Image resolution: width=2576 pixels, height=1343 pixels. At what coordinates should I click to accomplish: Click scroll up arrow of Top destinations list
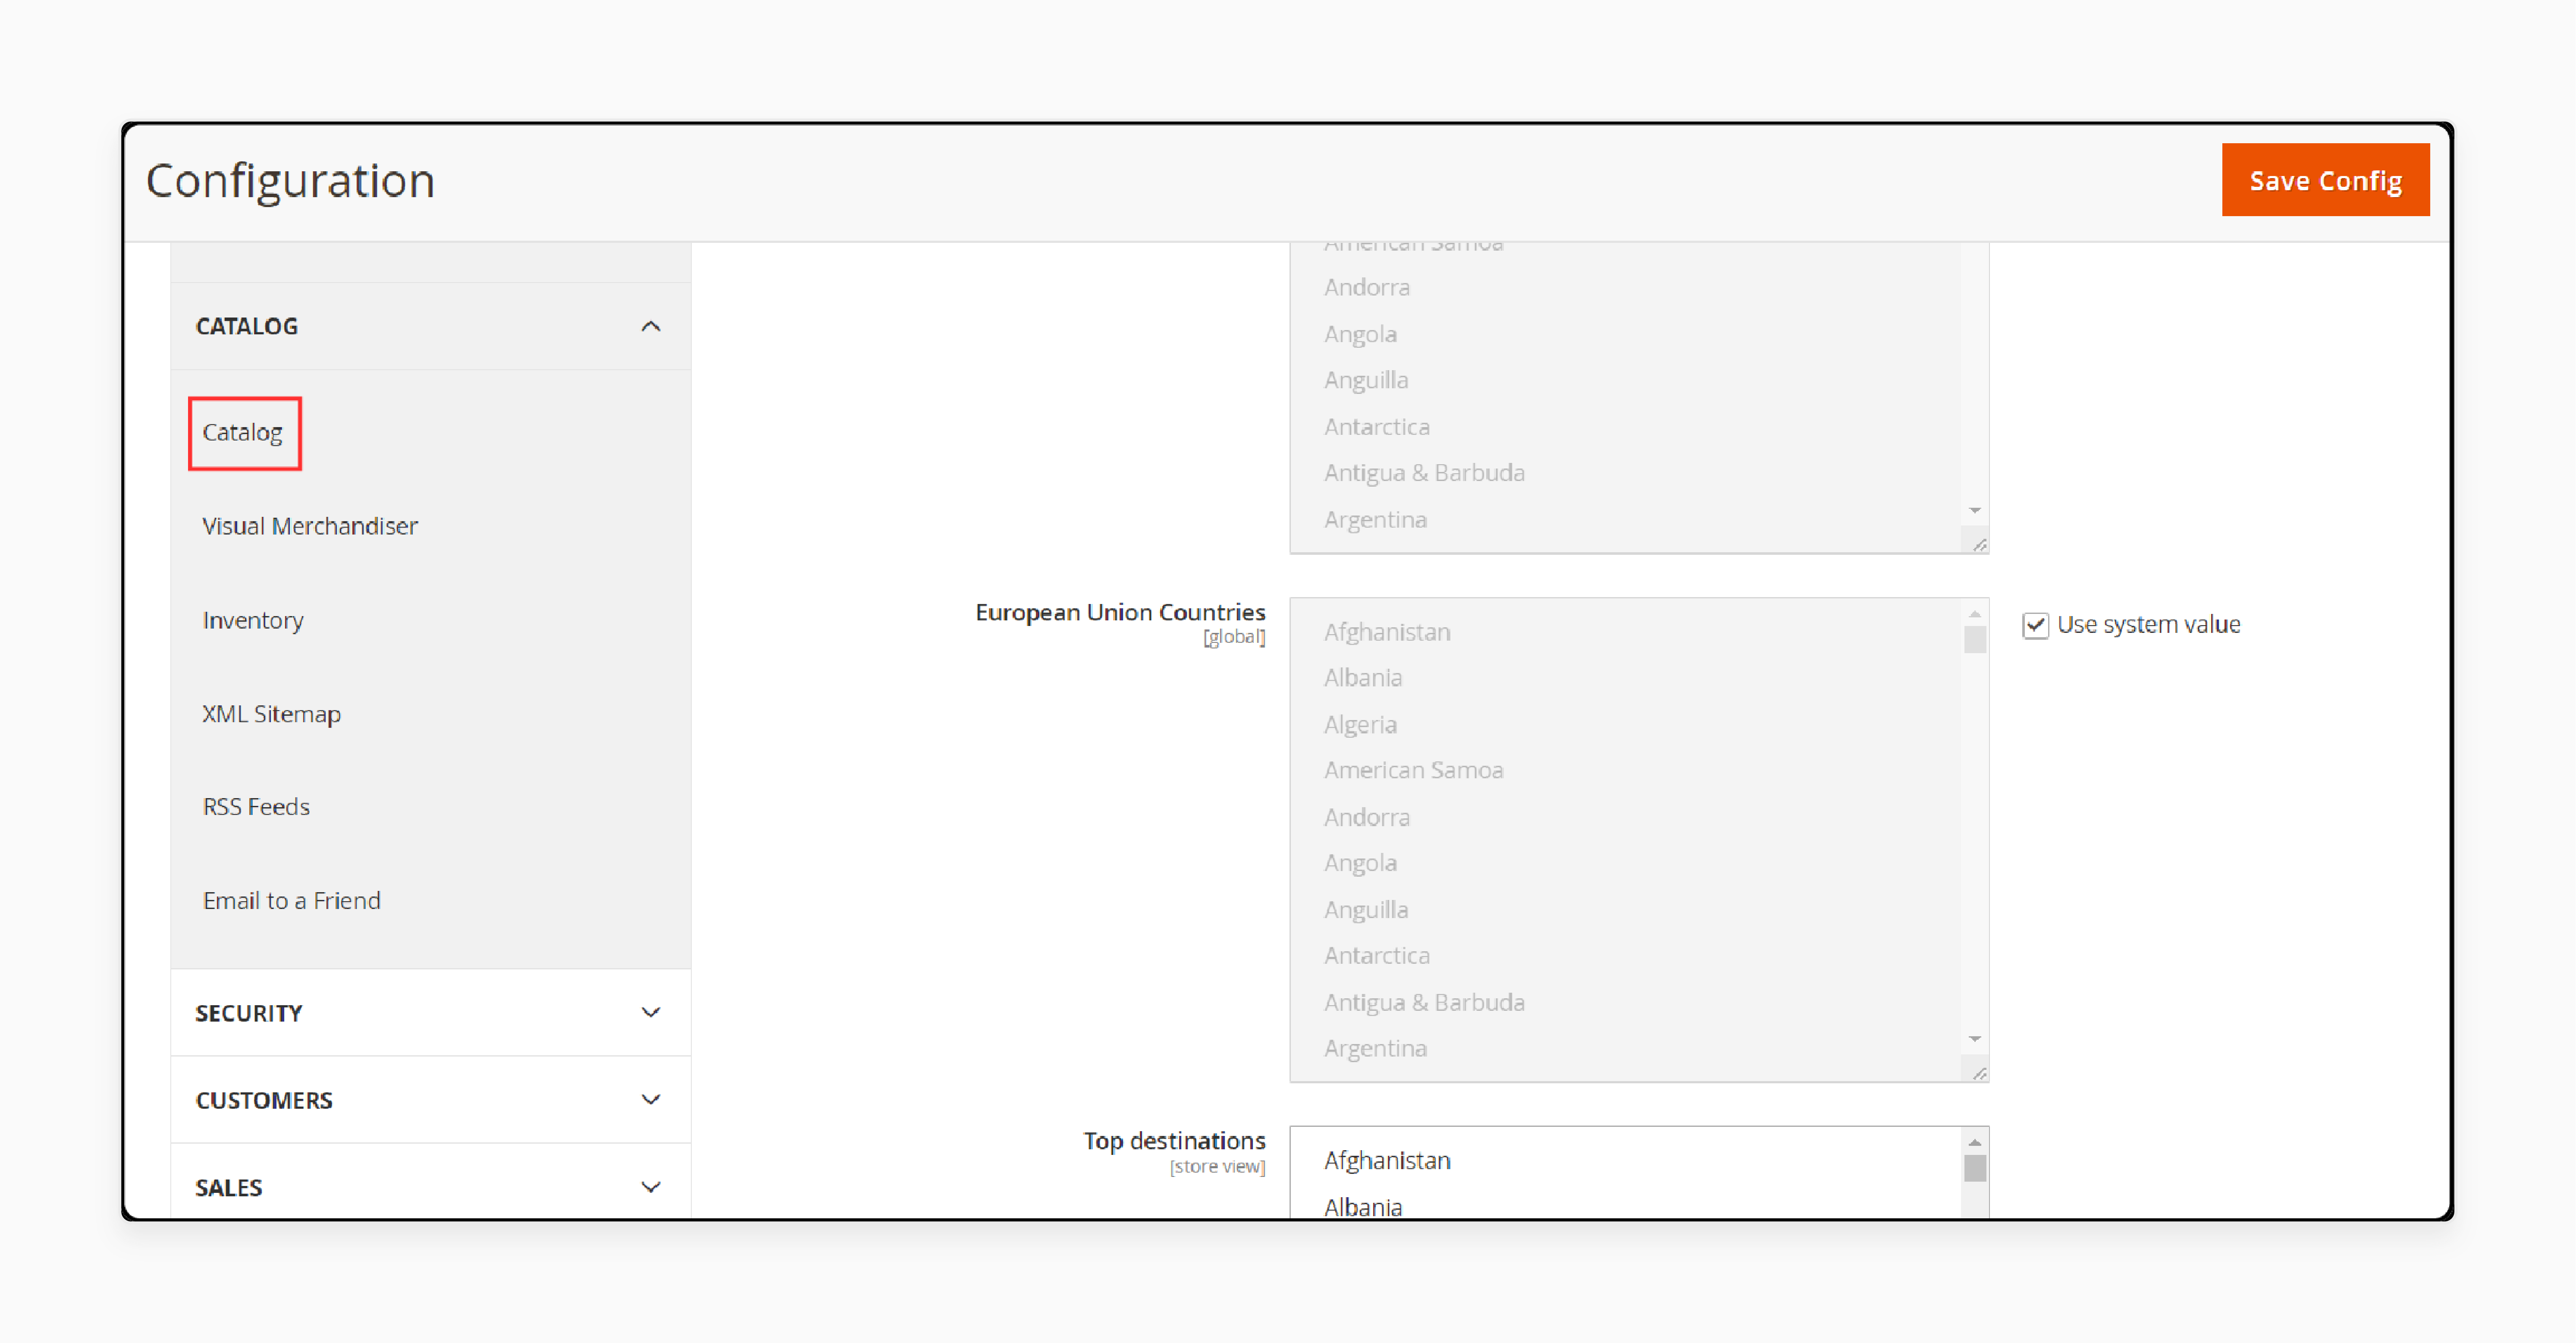1975,1142
